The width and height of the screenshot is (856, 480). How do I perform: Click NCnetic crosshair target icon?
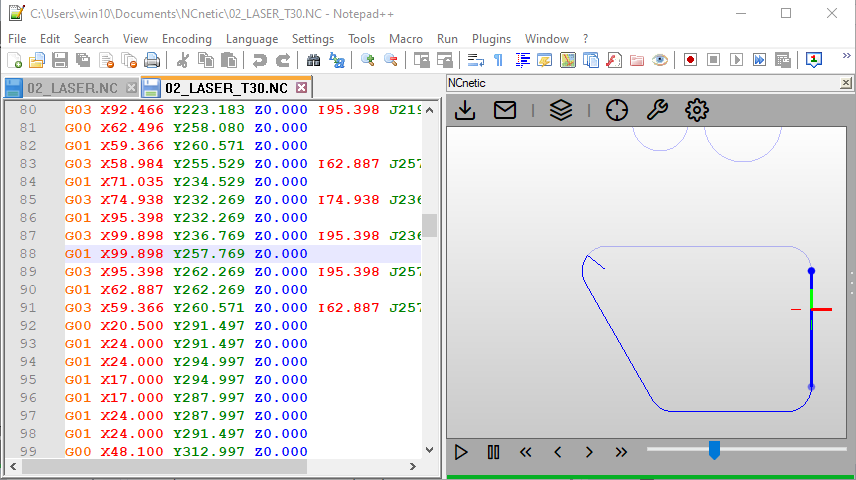click(617, 110)
